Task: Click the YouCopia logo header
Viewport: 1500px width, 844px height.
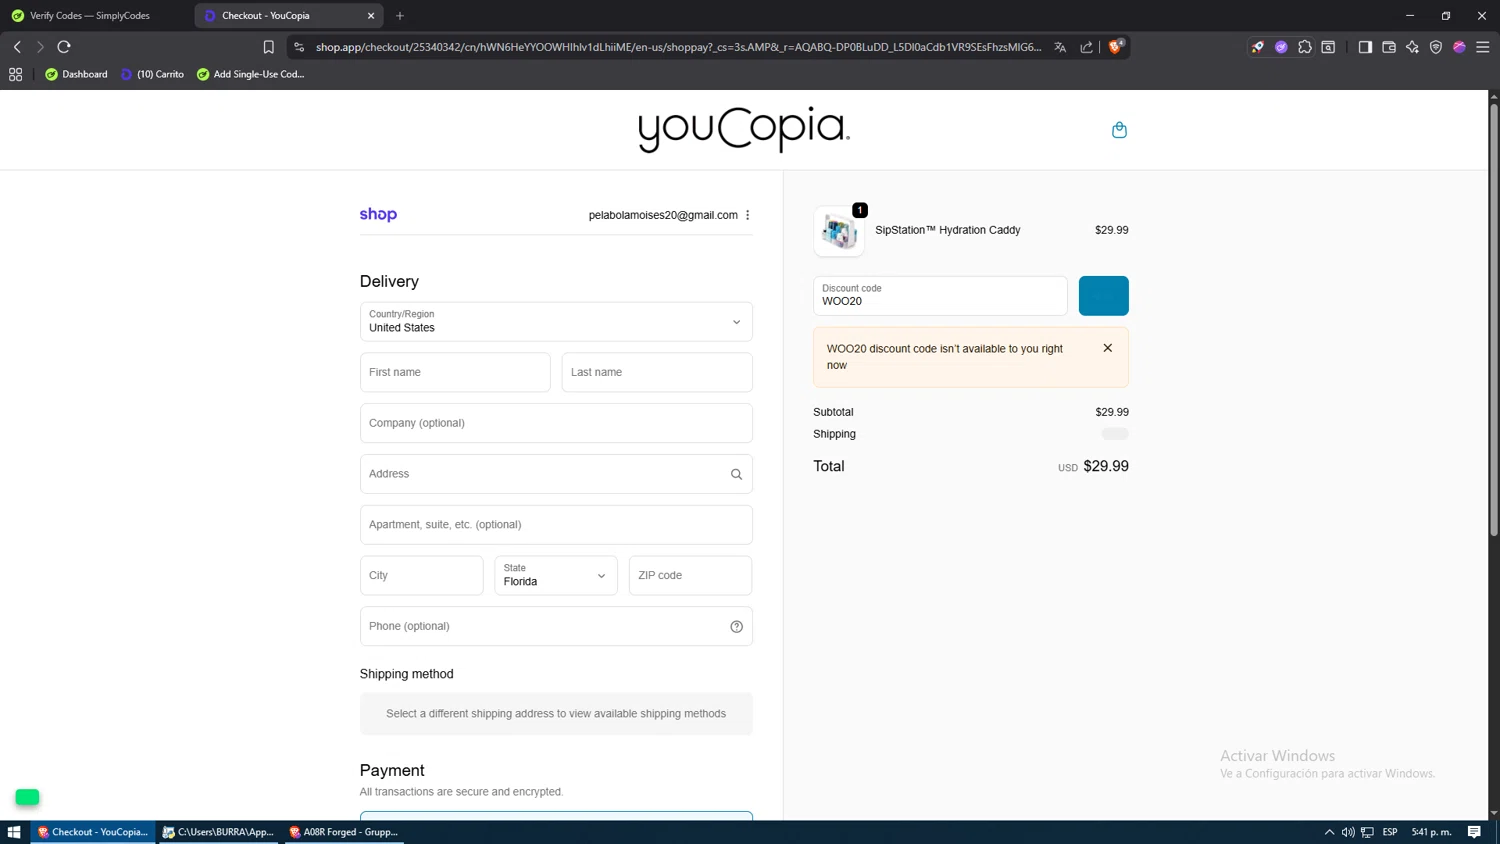Action: (x=744, y=129)
